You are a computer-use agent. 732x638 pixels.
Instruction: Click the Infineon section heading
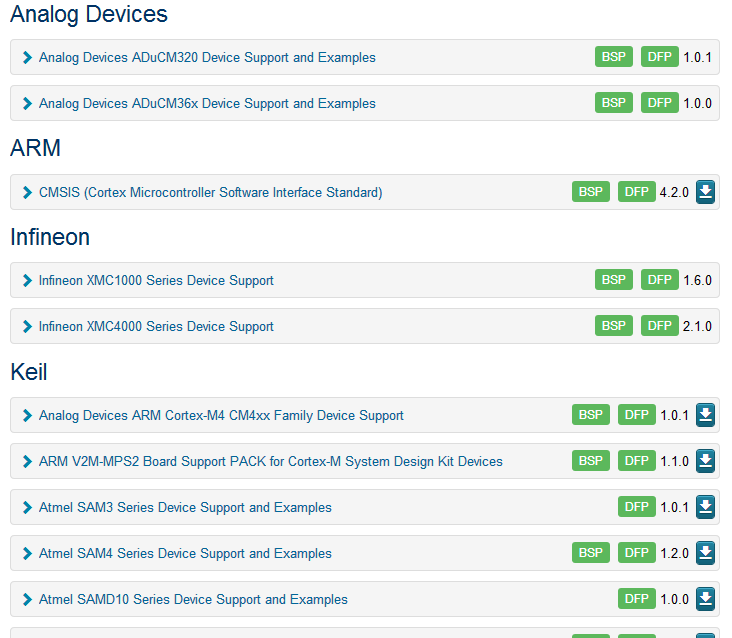[x=50, y=237]
